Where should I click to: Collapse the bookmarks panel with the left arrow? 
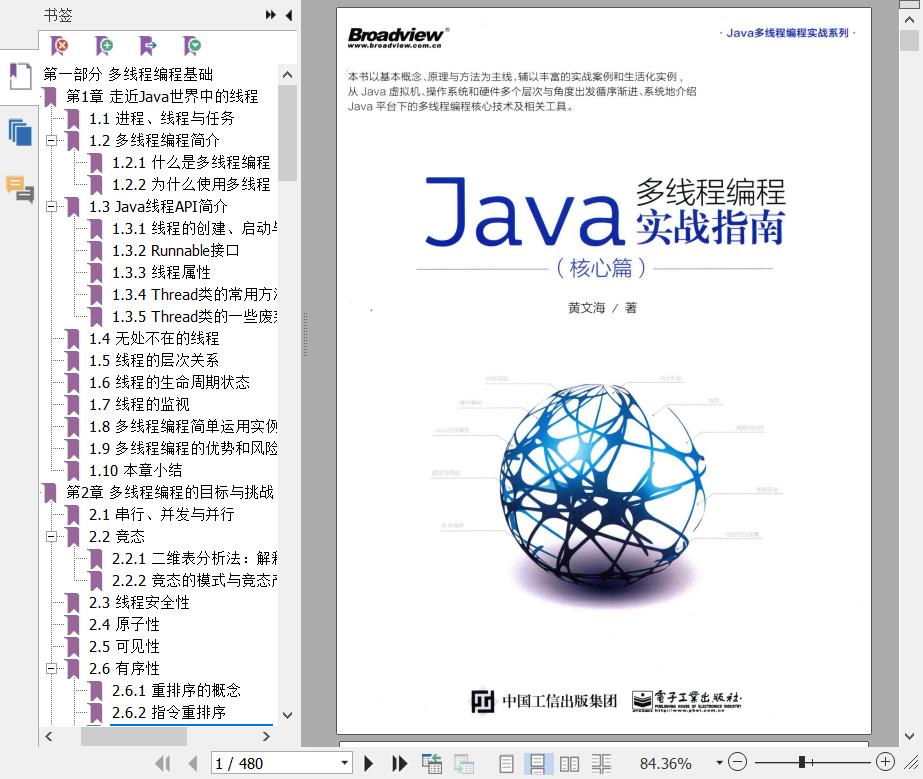pos(289,15)
